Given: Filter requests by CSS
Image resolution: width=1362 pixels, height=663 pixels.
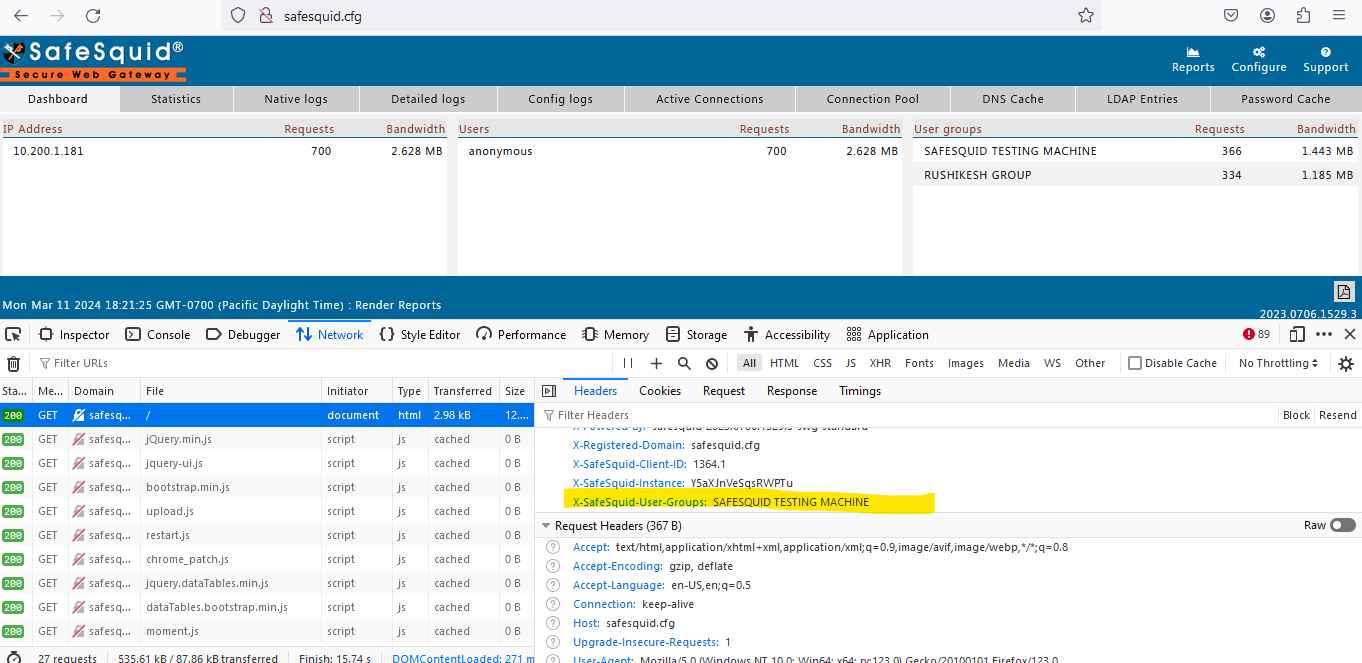Looking at the screenshot, I should tap(822, 363).
